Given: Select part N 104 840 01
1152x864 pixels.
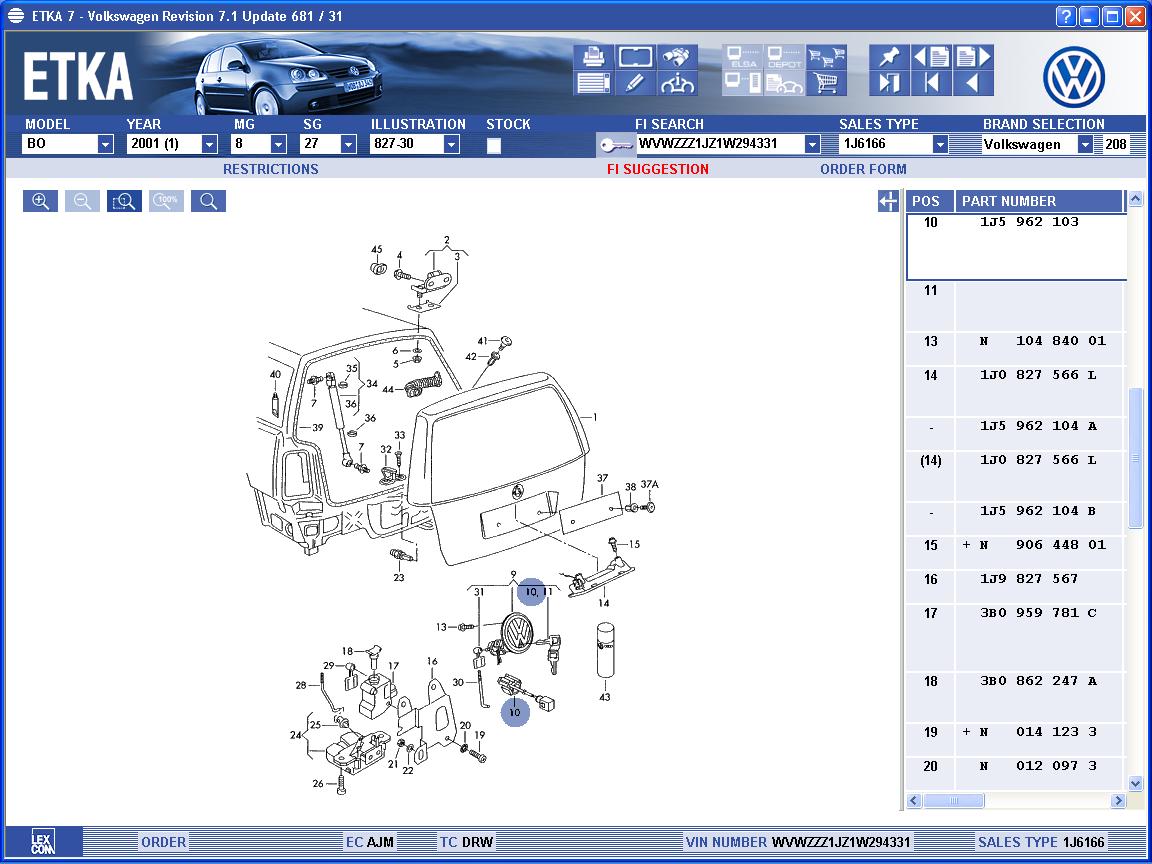Looking at the screenshot, I should 1016,348.
